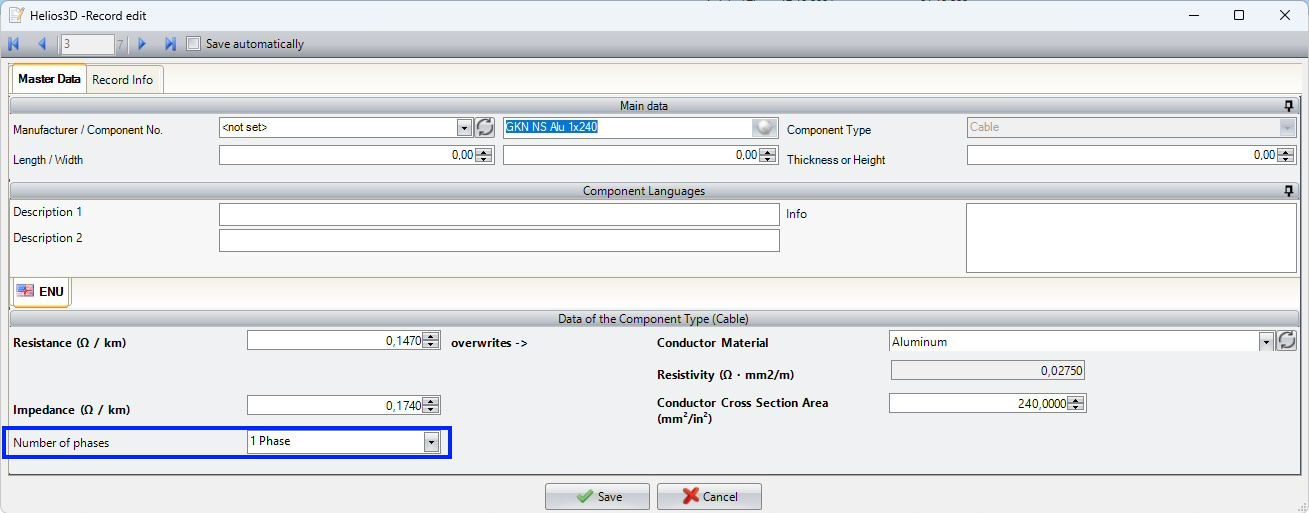Viewport: 1309px width, 513px height.
Task: Open the Component Type dropdown
Action: [x=1288, y=127]
